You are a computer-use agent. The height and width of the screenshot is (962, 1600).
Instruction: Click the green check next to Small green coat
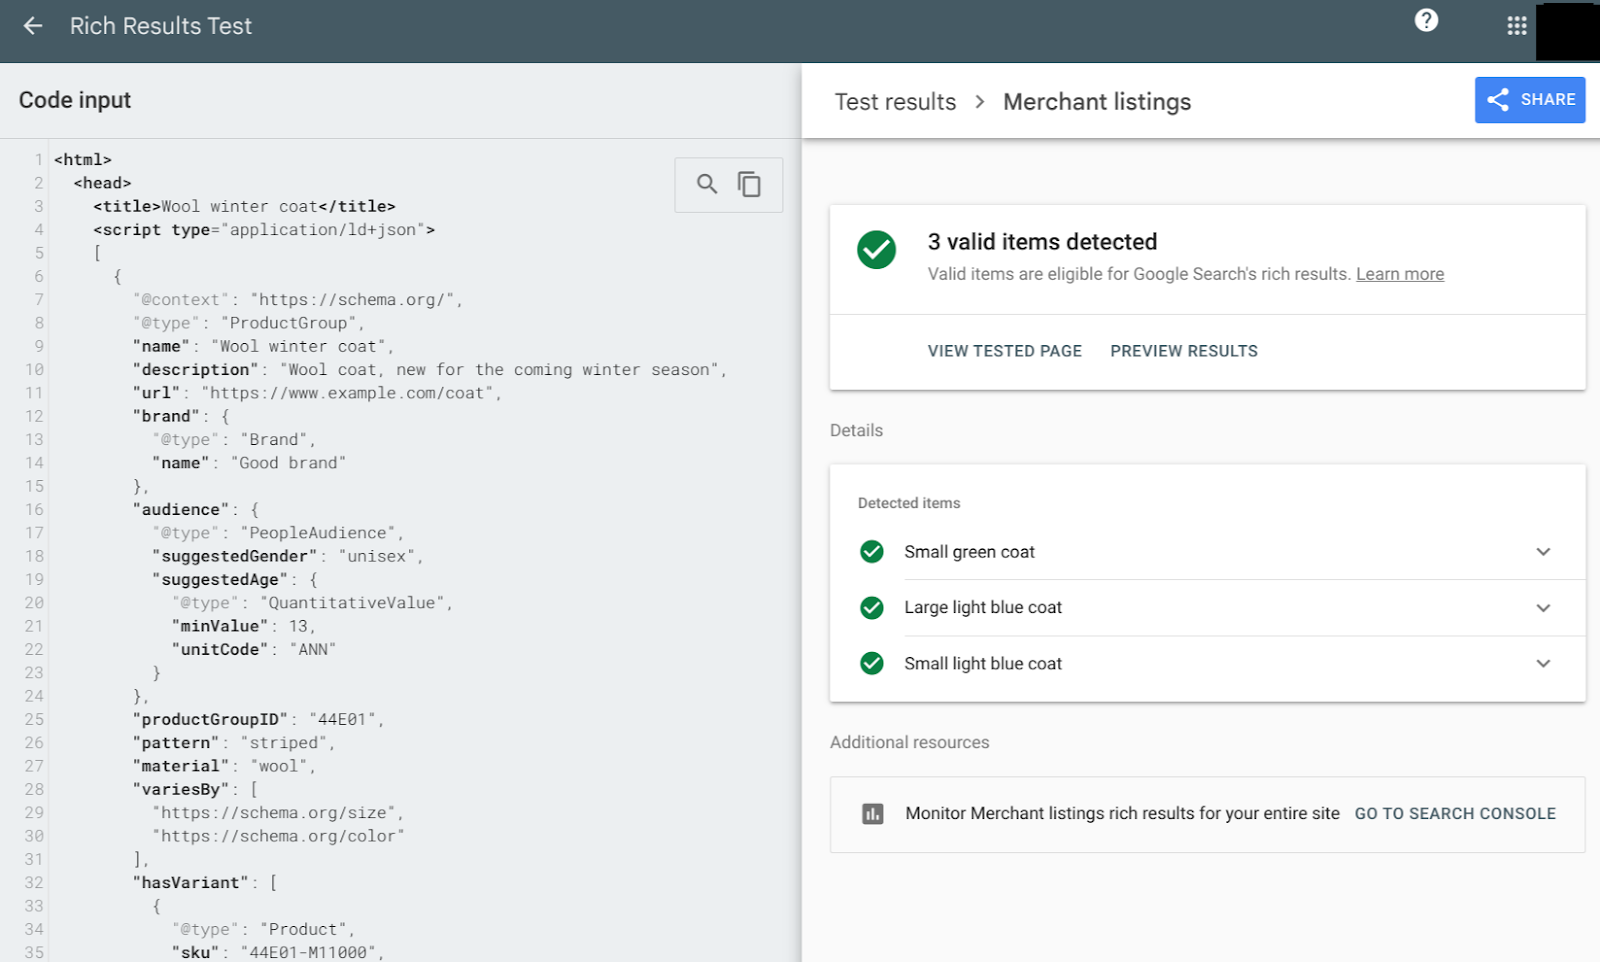pos(871,551)
